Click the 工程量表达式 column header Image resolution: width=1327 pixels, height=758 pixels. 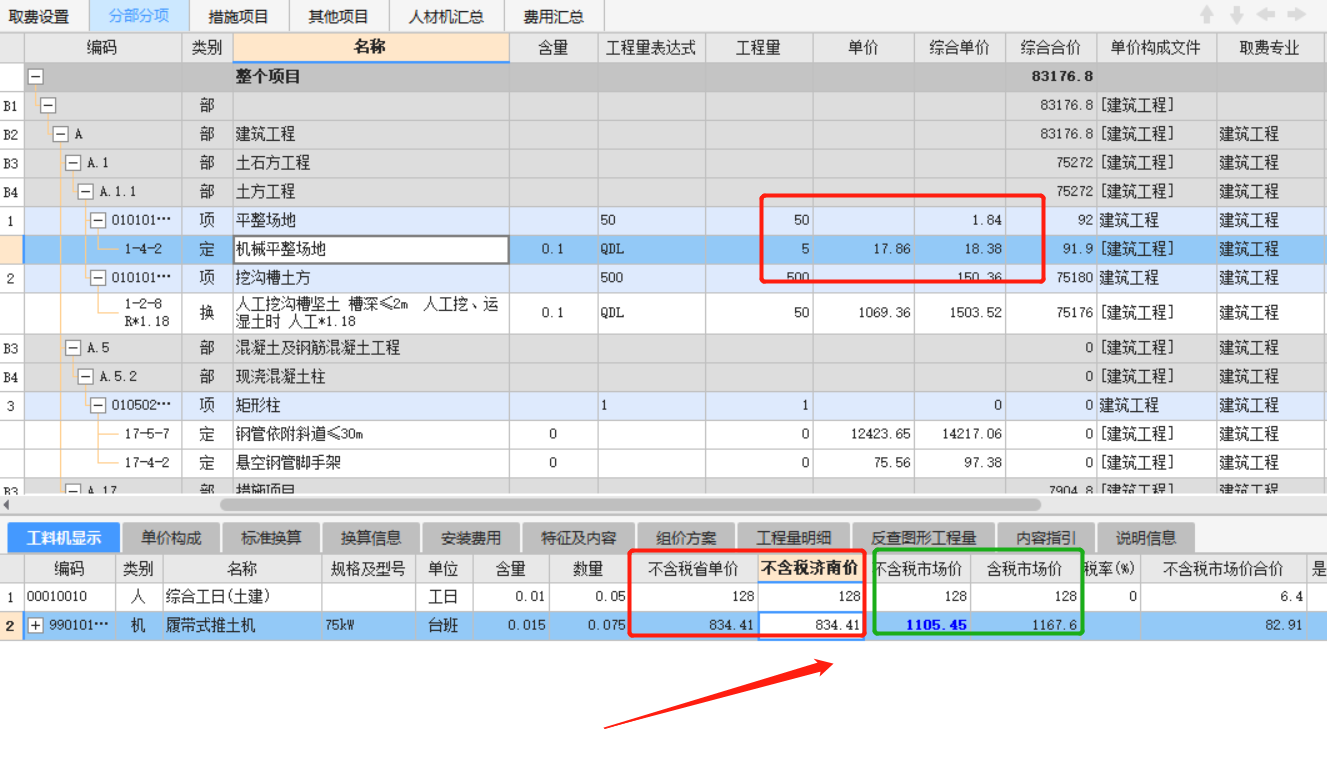pyautogui.click(x=651, y=47)
